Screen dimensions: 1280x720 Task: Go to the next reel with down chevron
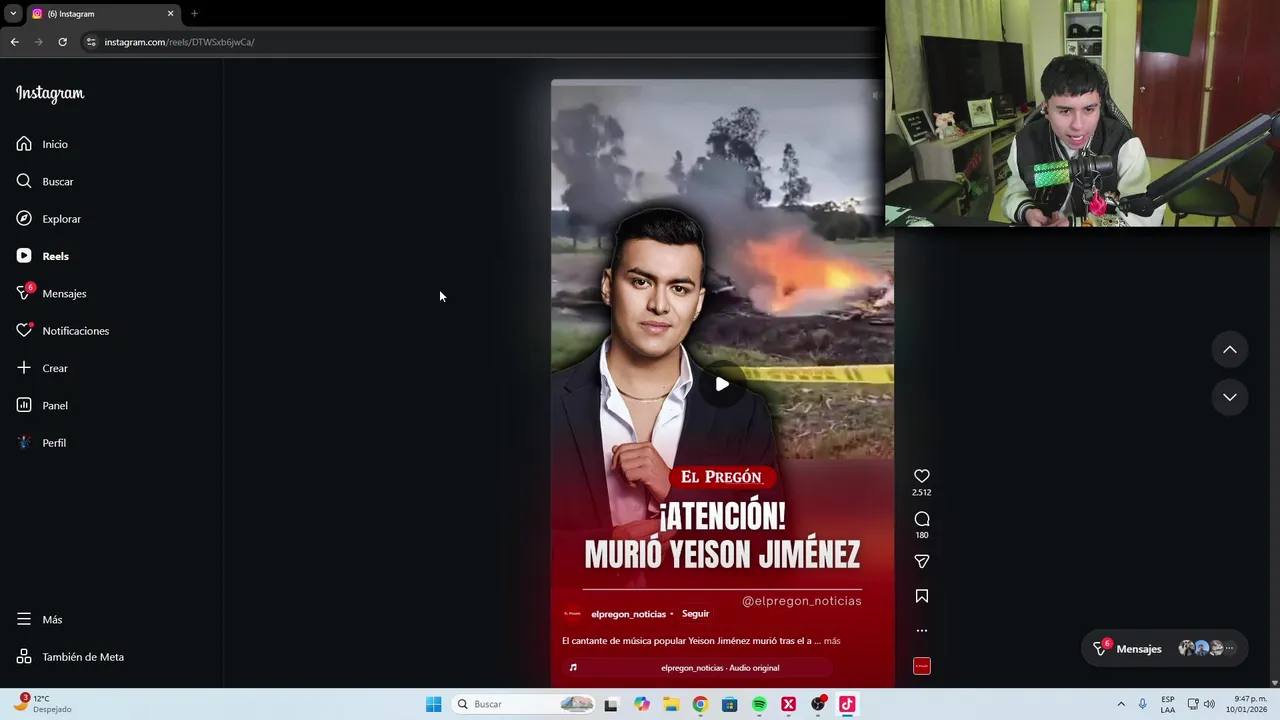click(1230, 397)
